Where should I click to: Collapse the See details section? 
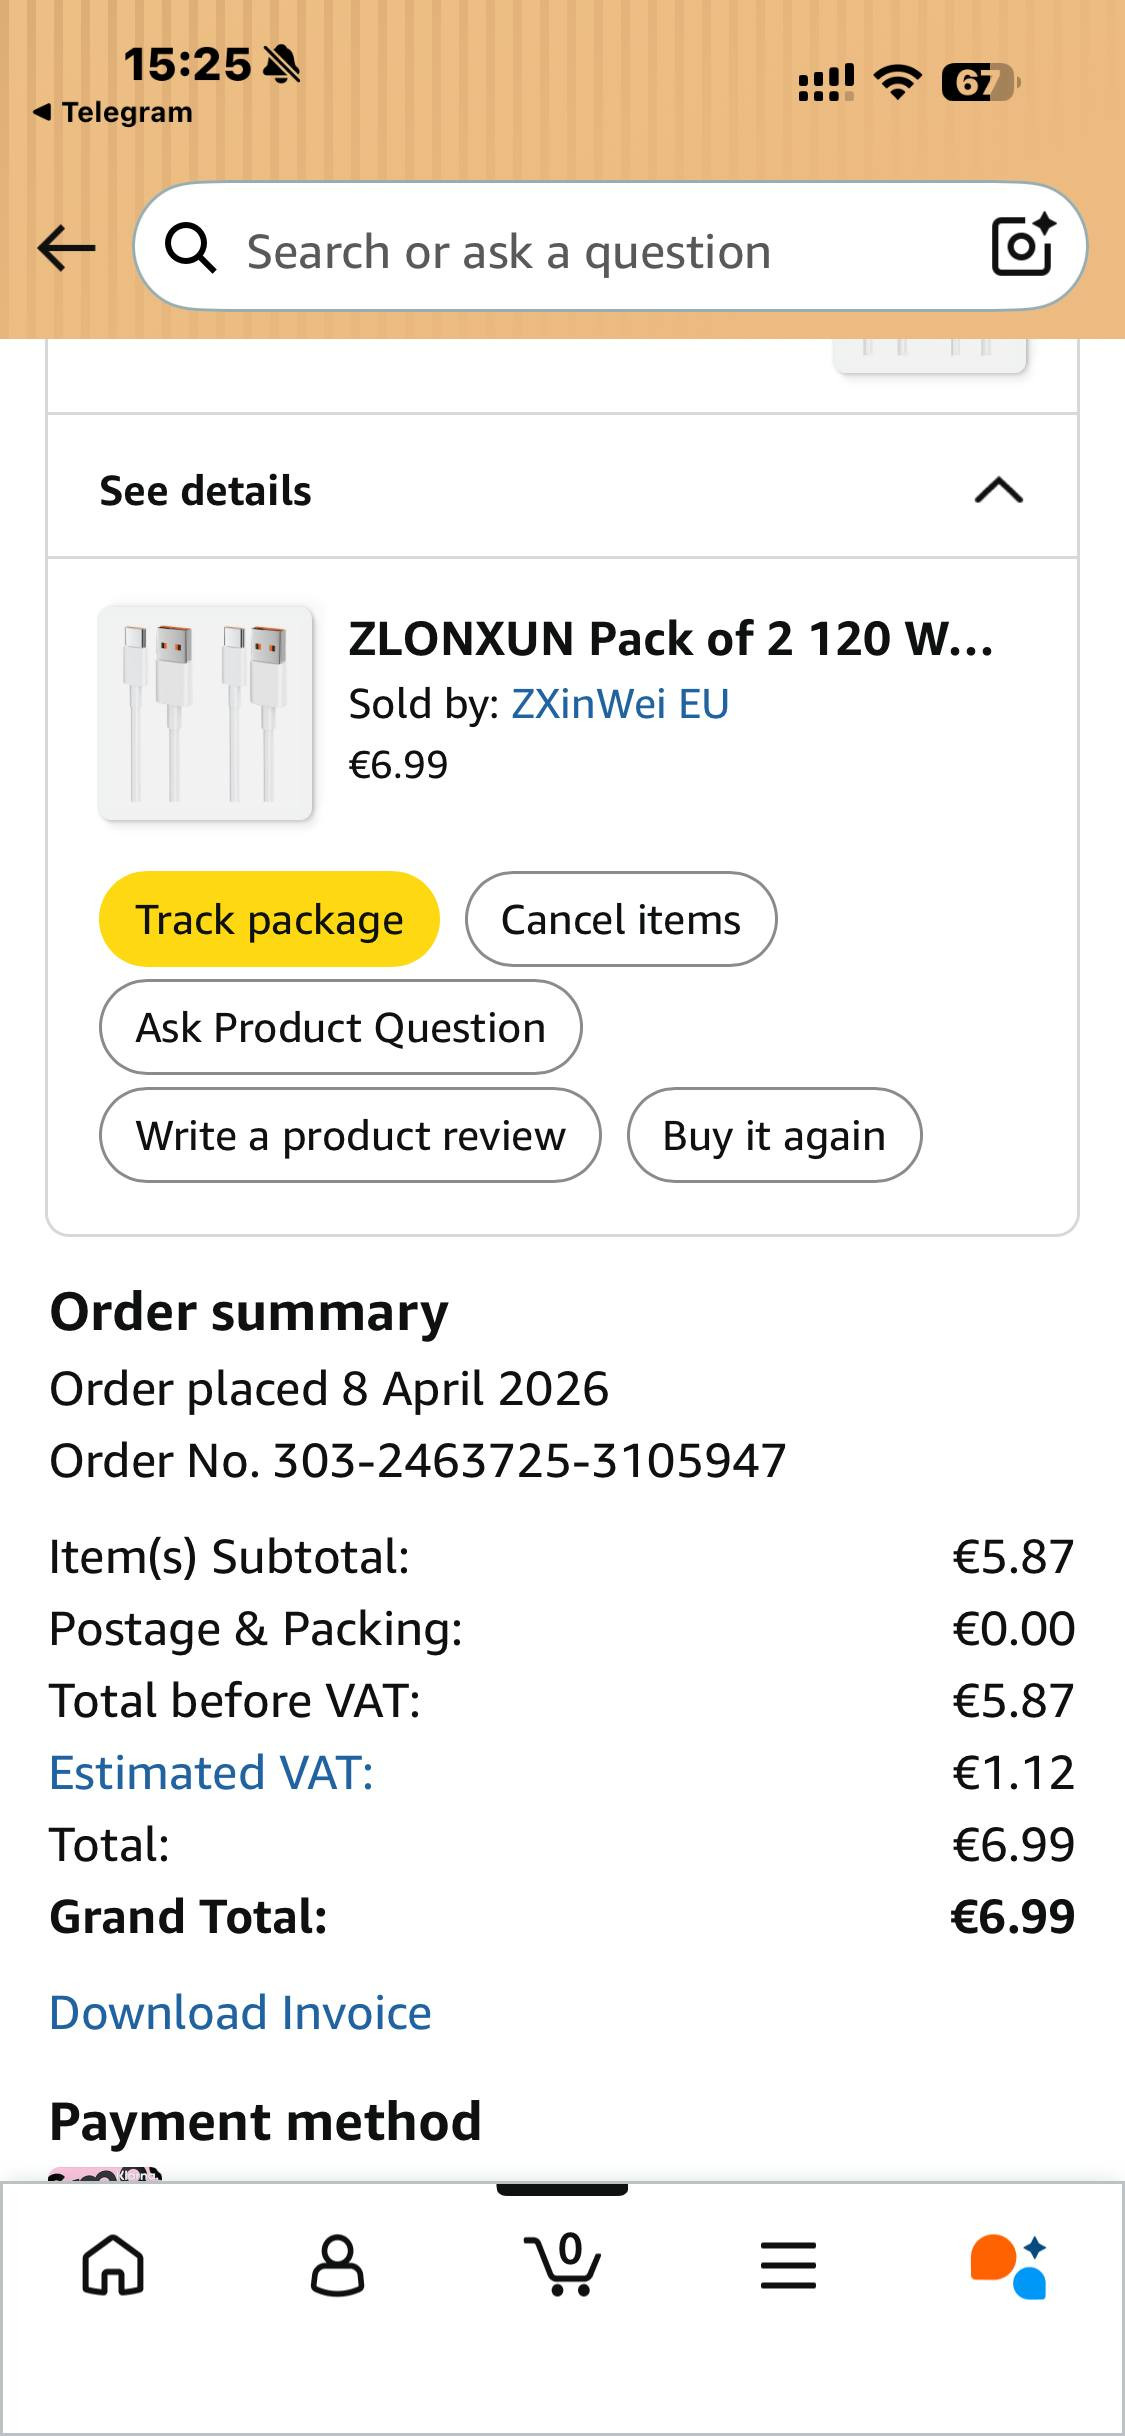point(206,491)
